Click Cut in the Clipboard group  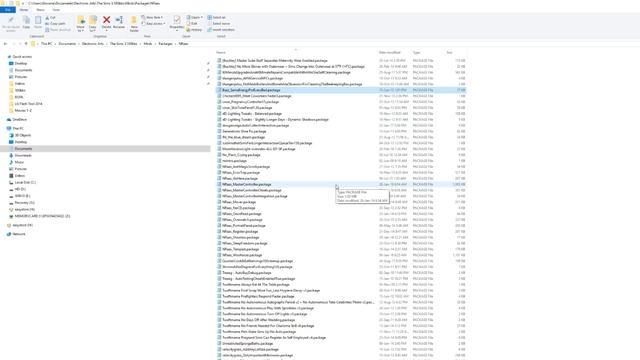pos(51,18)
